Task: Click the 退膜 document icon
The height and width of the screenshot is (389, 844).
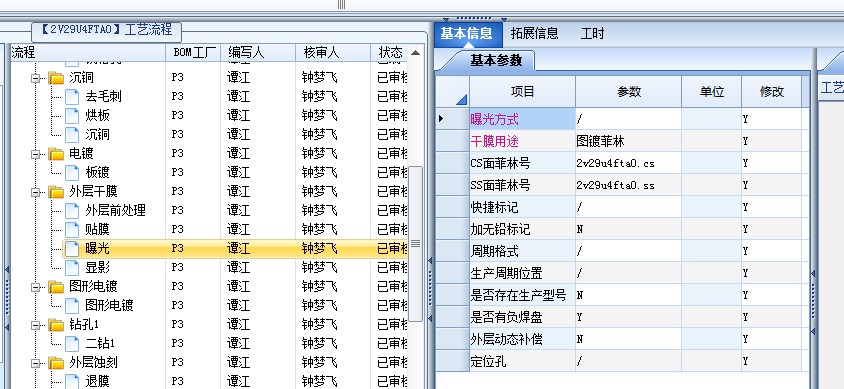Action: [x=72, y=381]
